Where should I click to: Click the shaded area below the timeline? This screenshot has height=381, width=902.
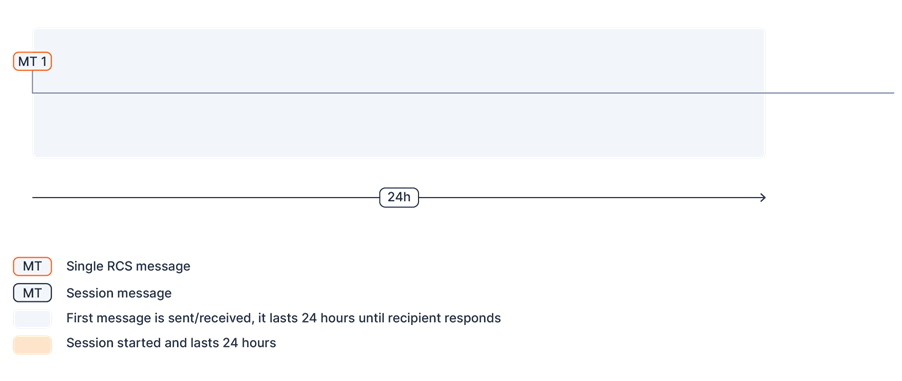[x=399, y=124]
